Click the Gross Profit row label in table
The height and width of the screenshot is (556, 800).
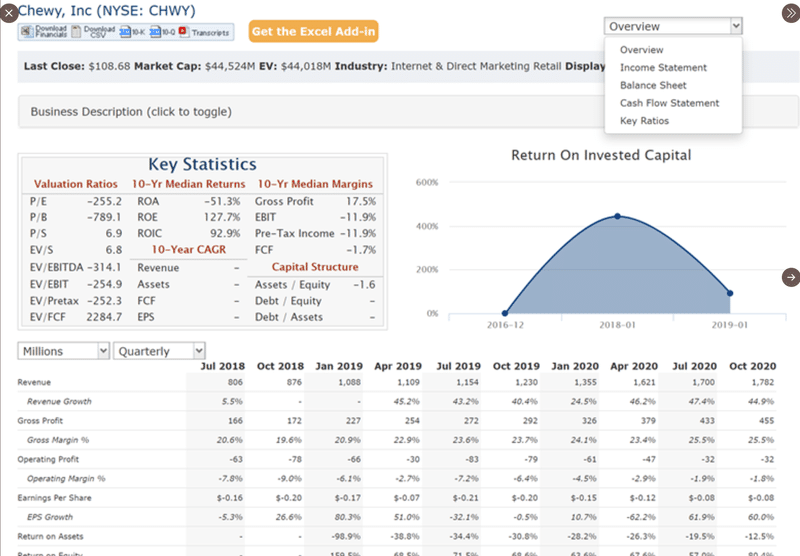coord(40,421)
